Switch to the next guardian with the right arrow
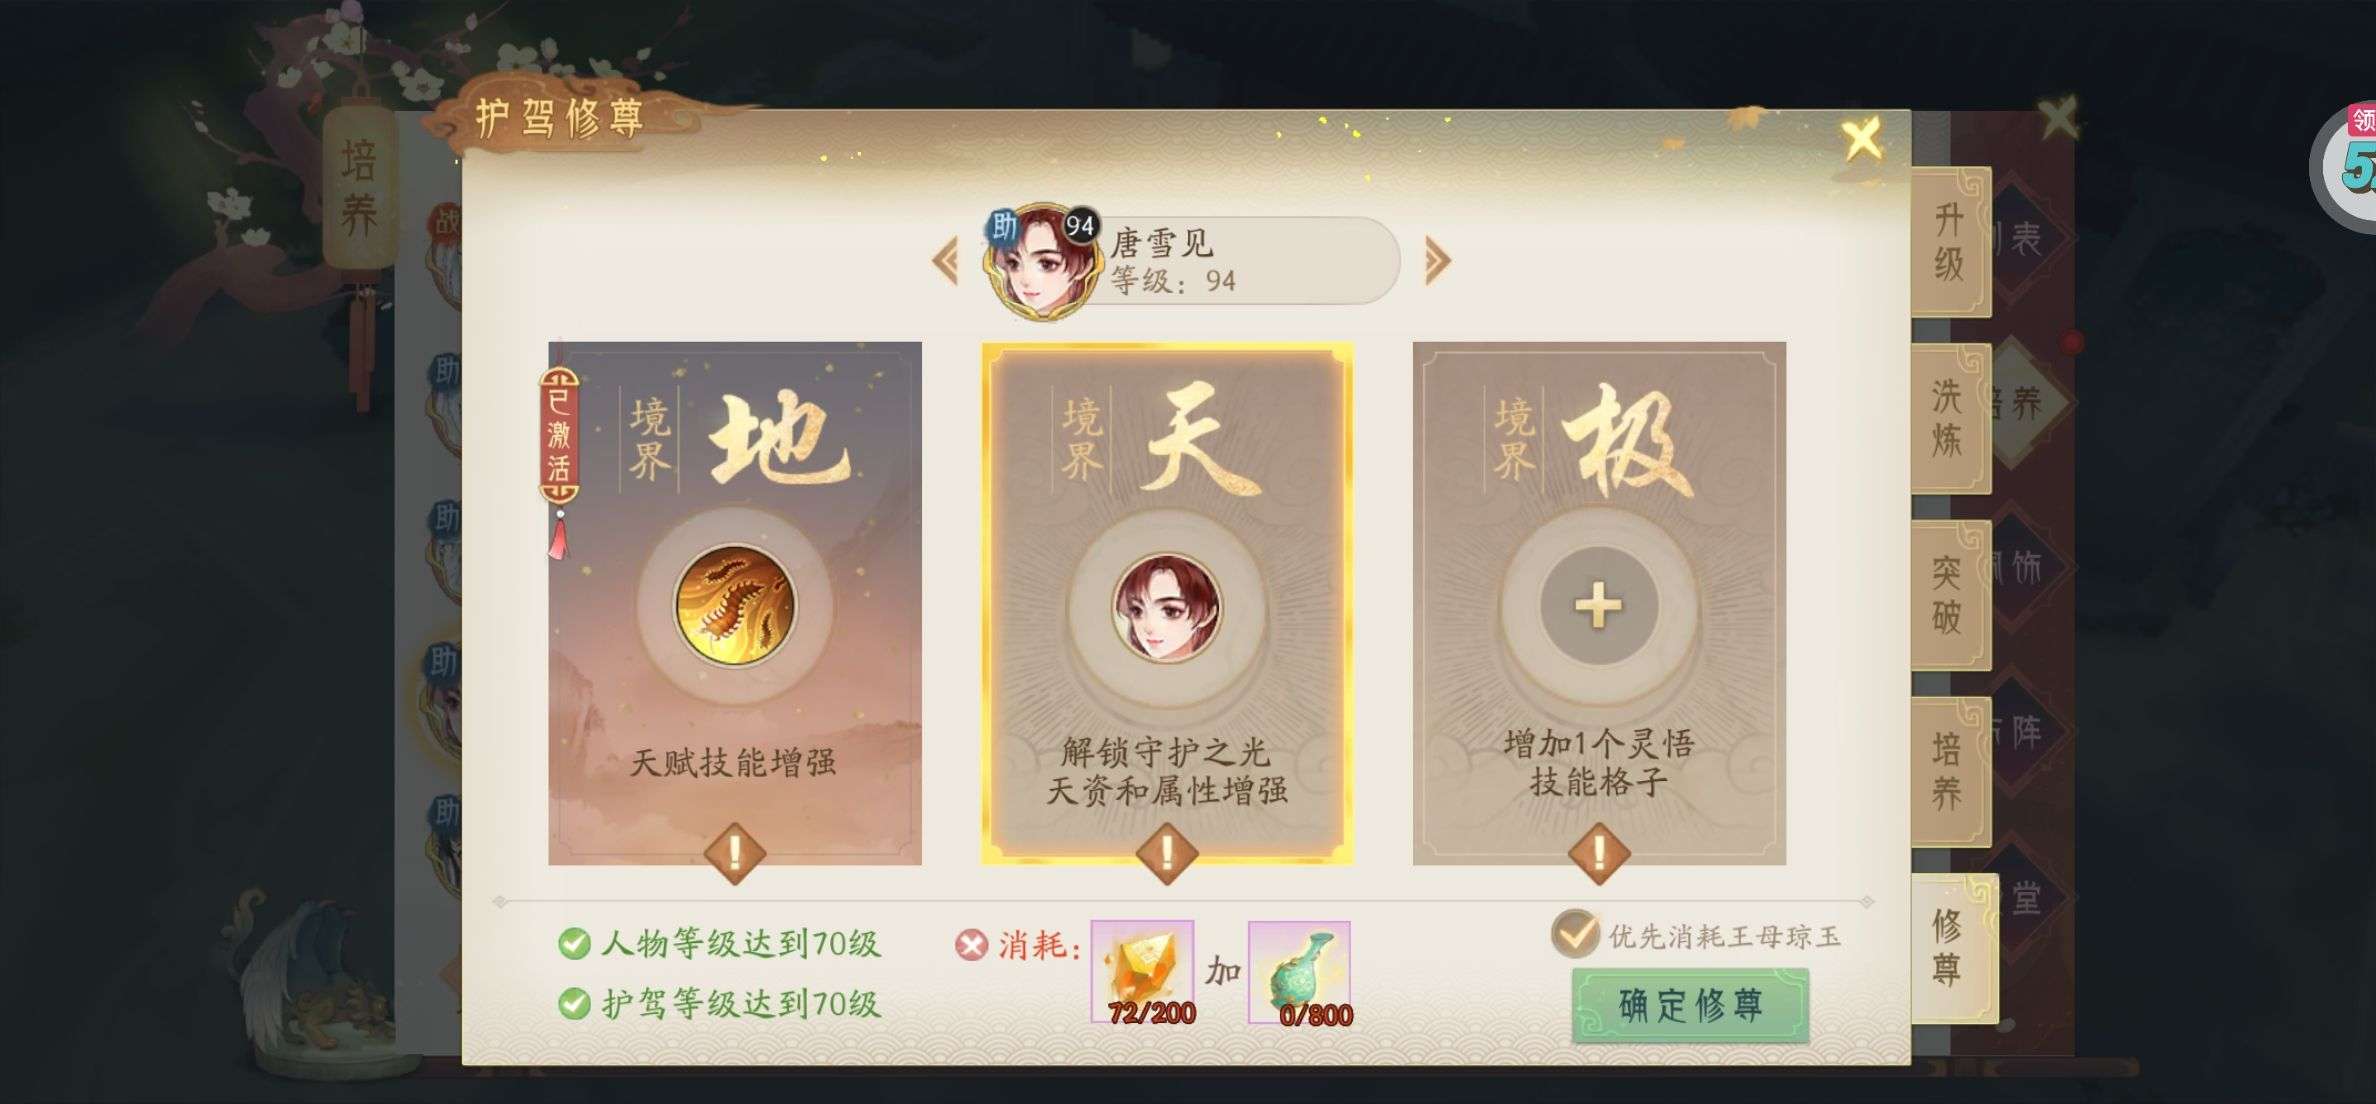The image size is (2376, 1104). coord(1437,261)
